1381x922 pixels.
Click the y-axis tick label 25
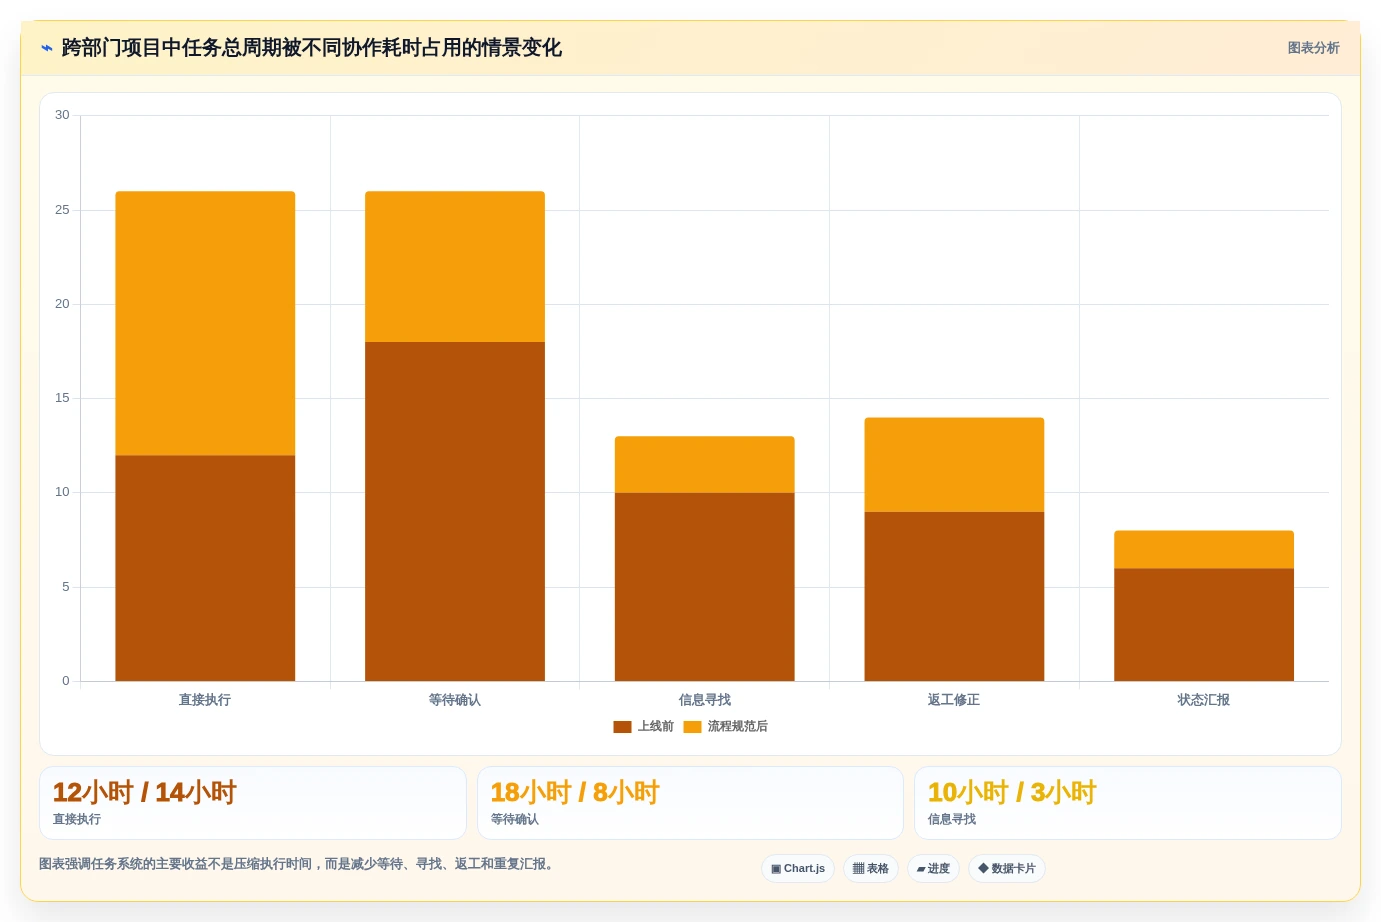[x=62, y=210]
